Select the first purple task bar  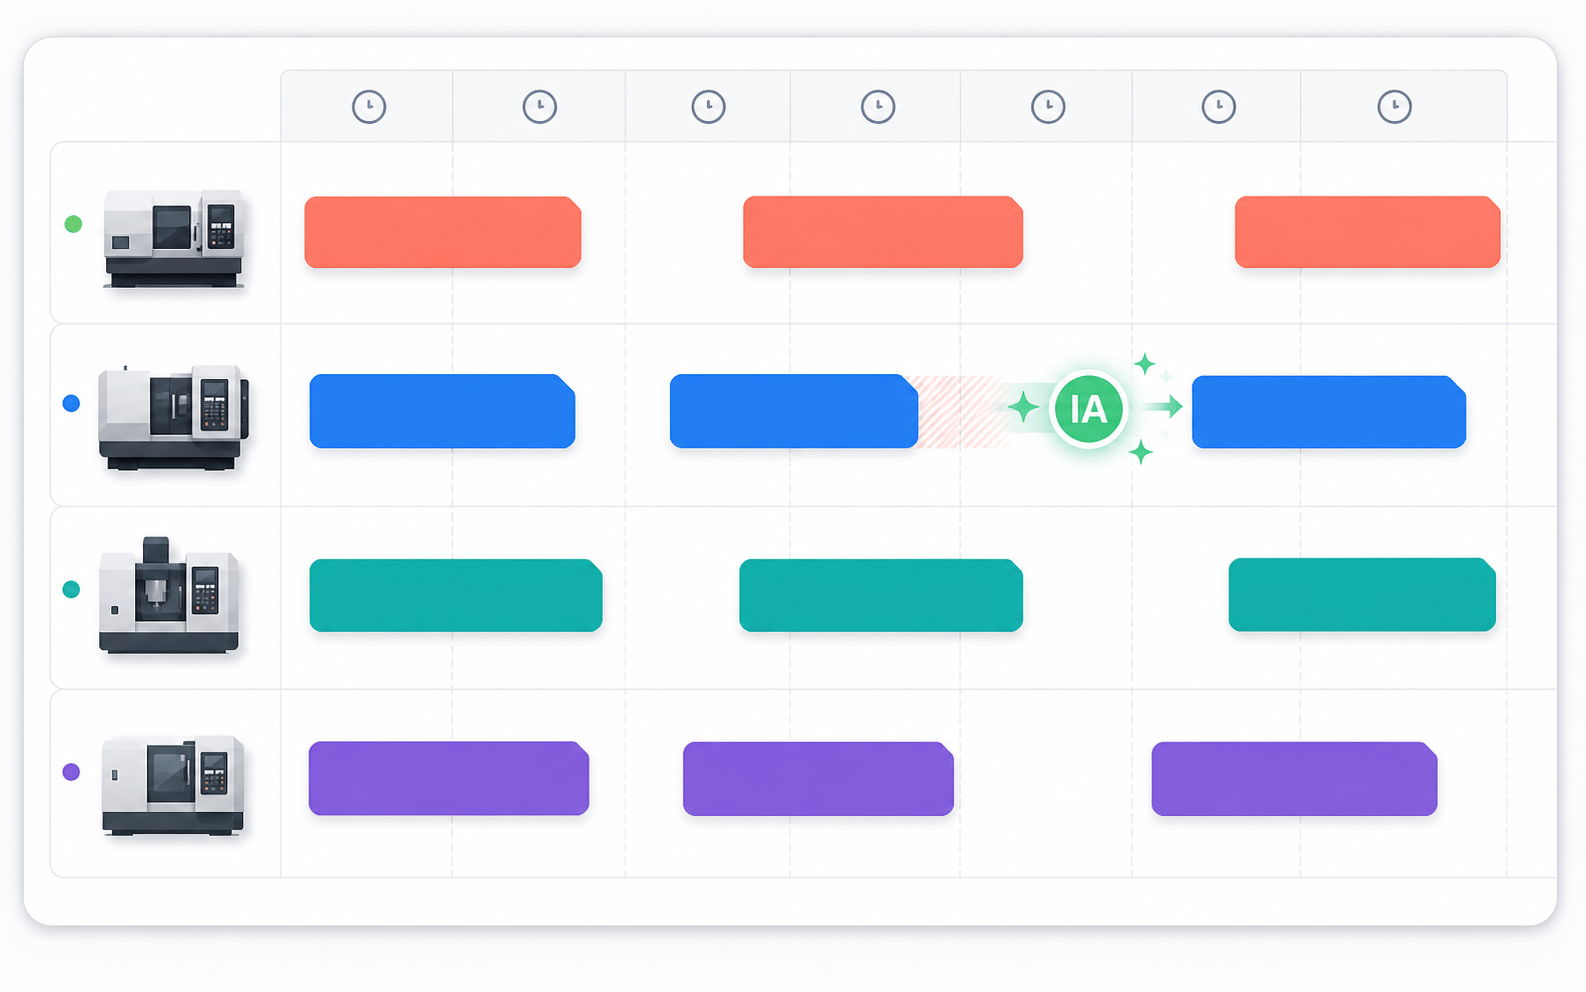pyautogui.click(x=449, y=778)
